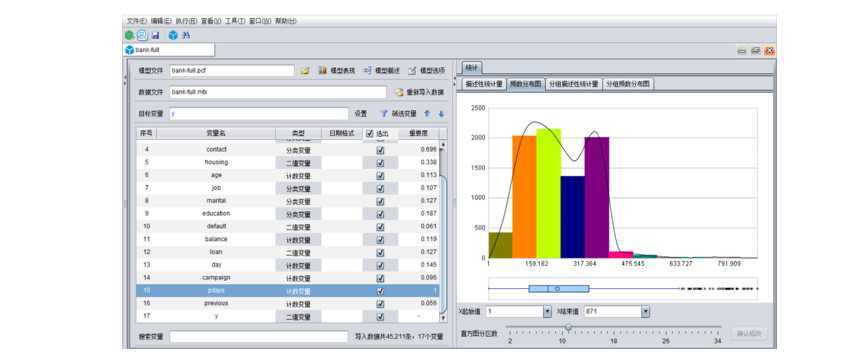Move variable down with the down arrow
This screenshot has height=364, width=862.
(441, 114)
